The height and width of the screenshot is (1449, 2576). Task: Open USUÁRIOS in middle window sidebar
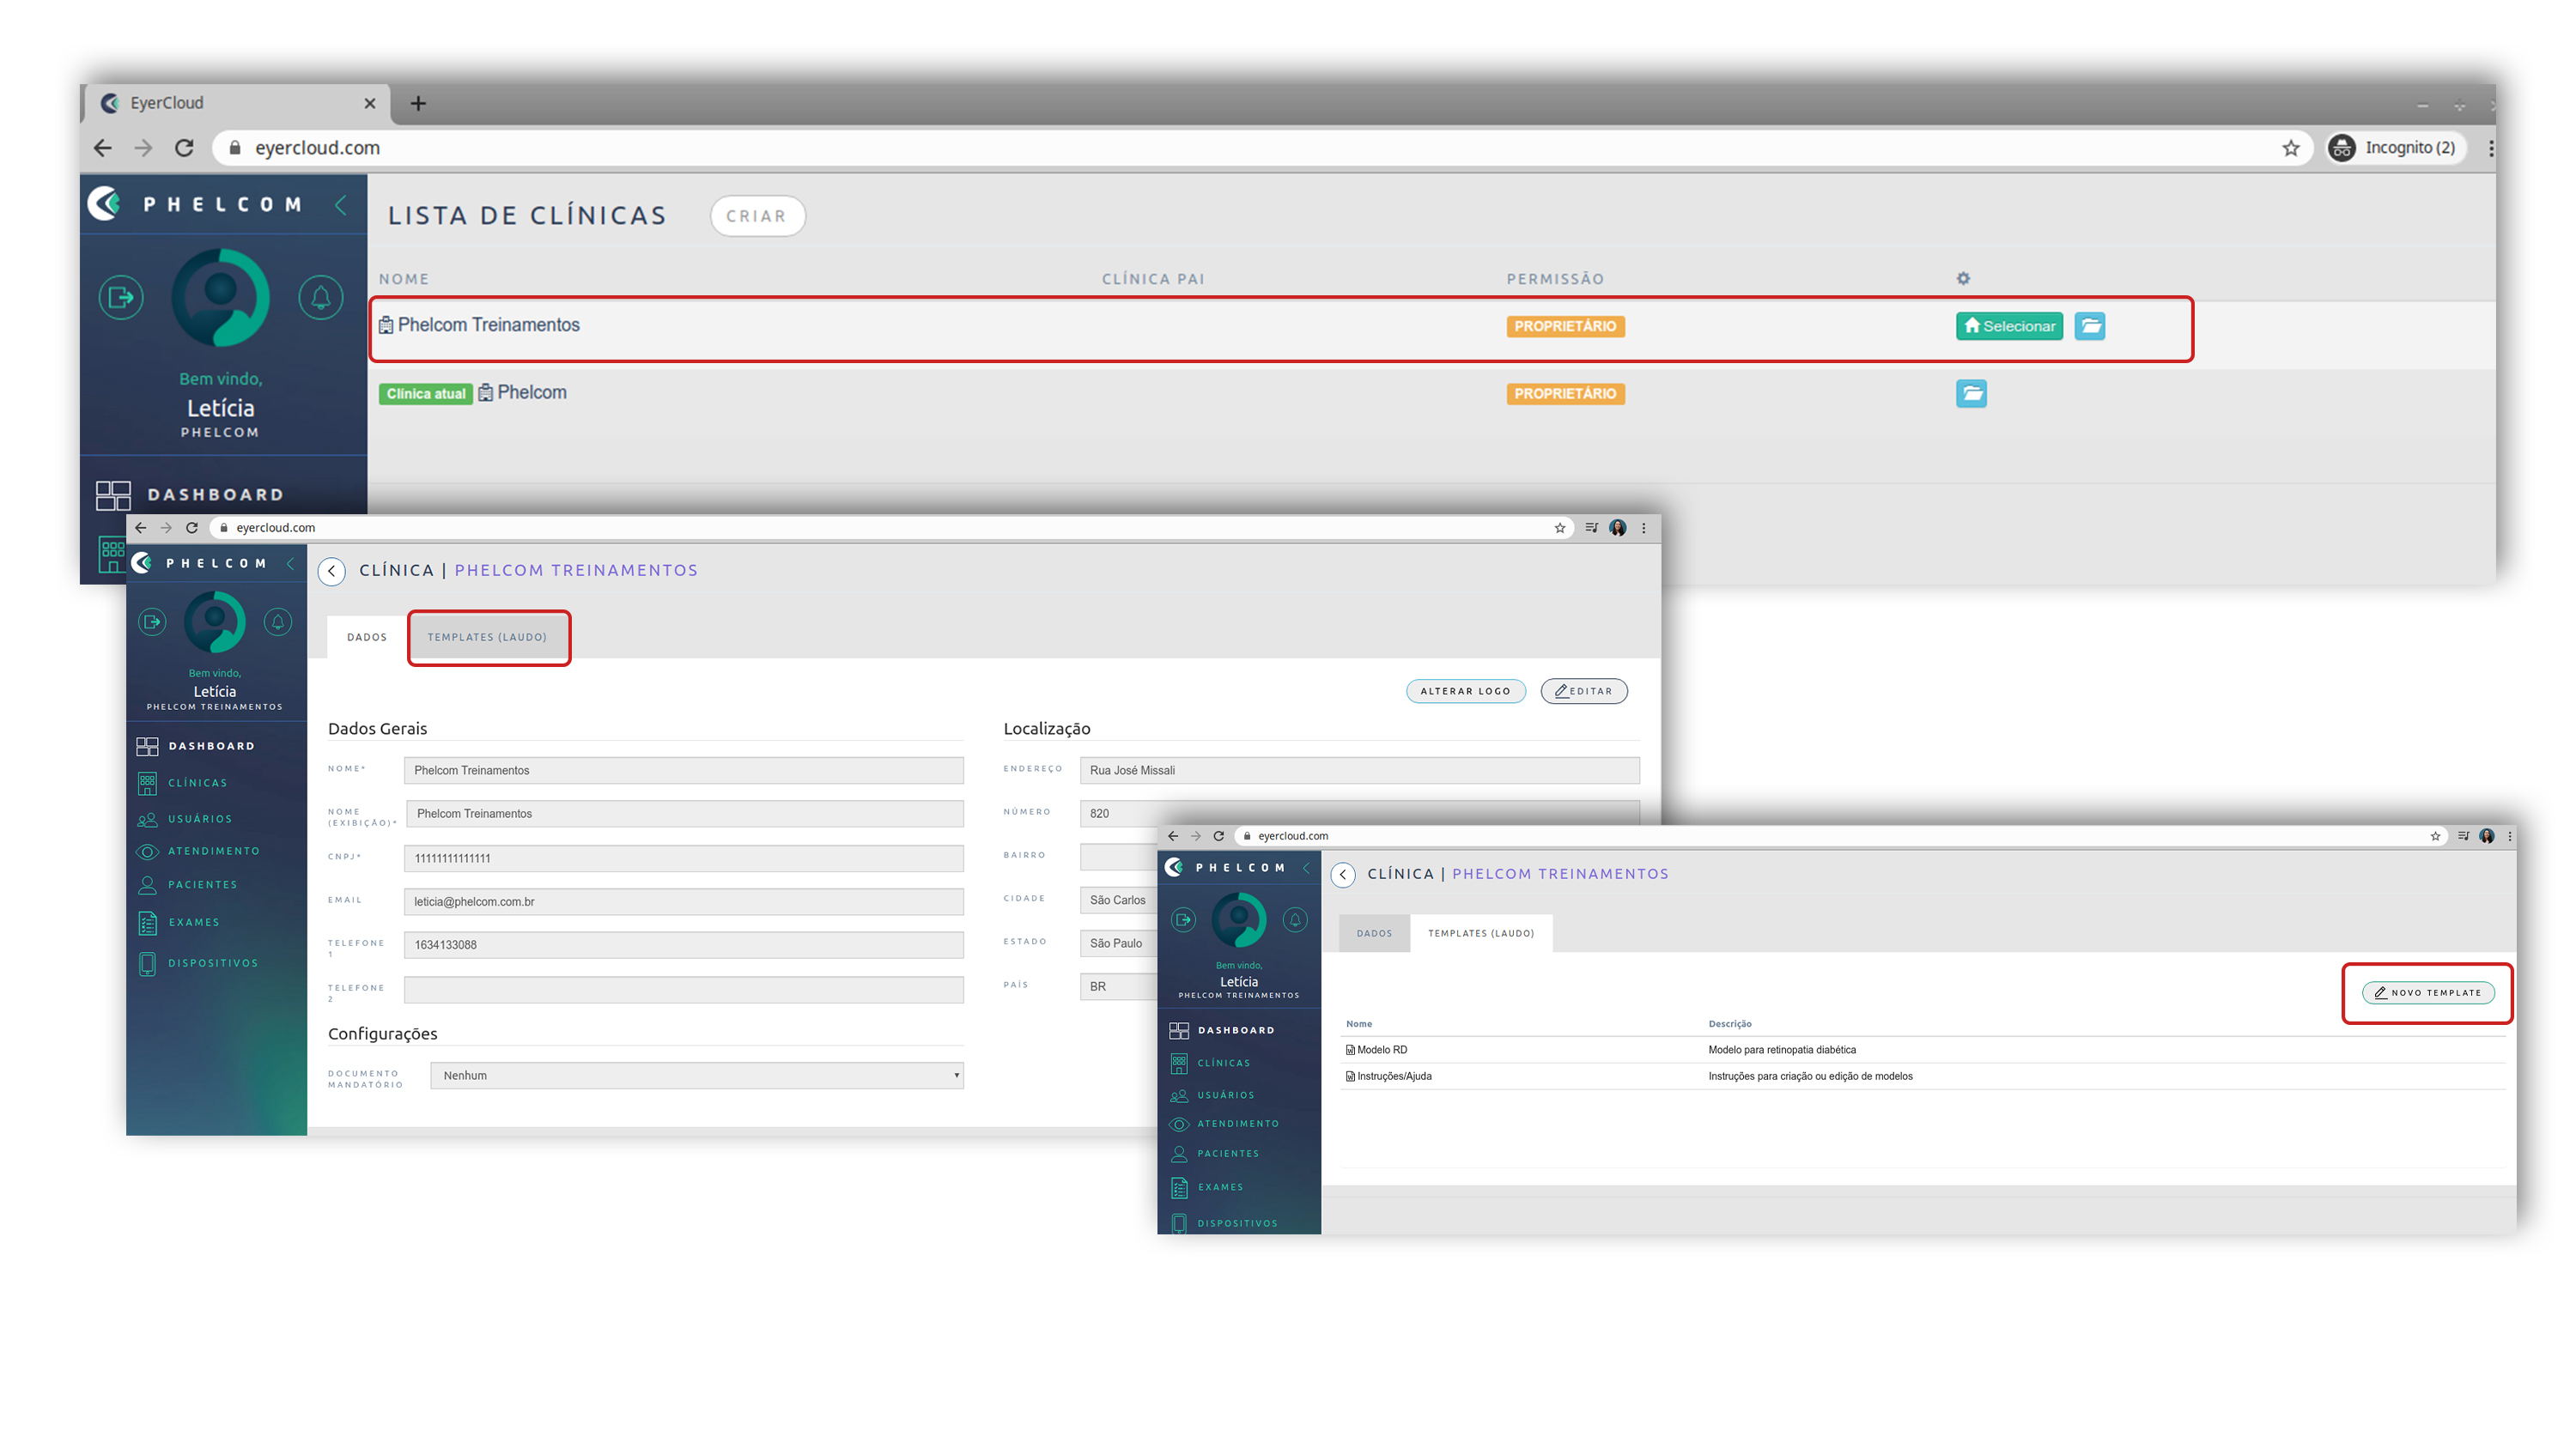[x=184, y=819]
